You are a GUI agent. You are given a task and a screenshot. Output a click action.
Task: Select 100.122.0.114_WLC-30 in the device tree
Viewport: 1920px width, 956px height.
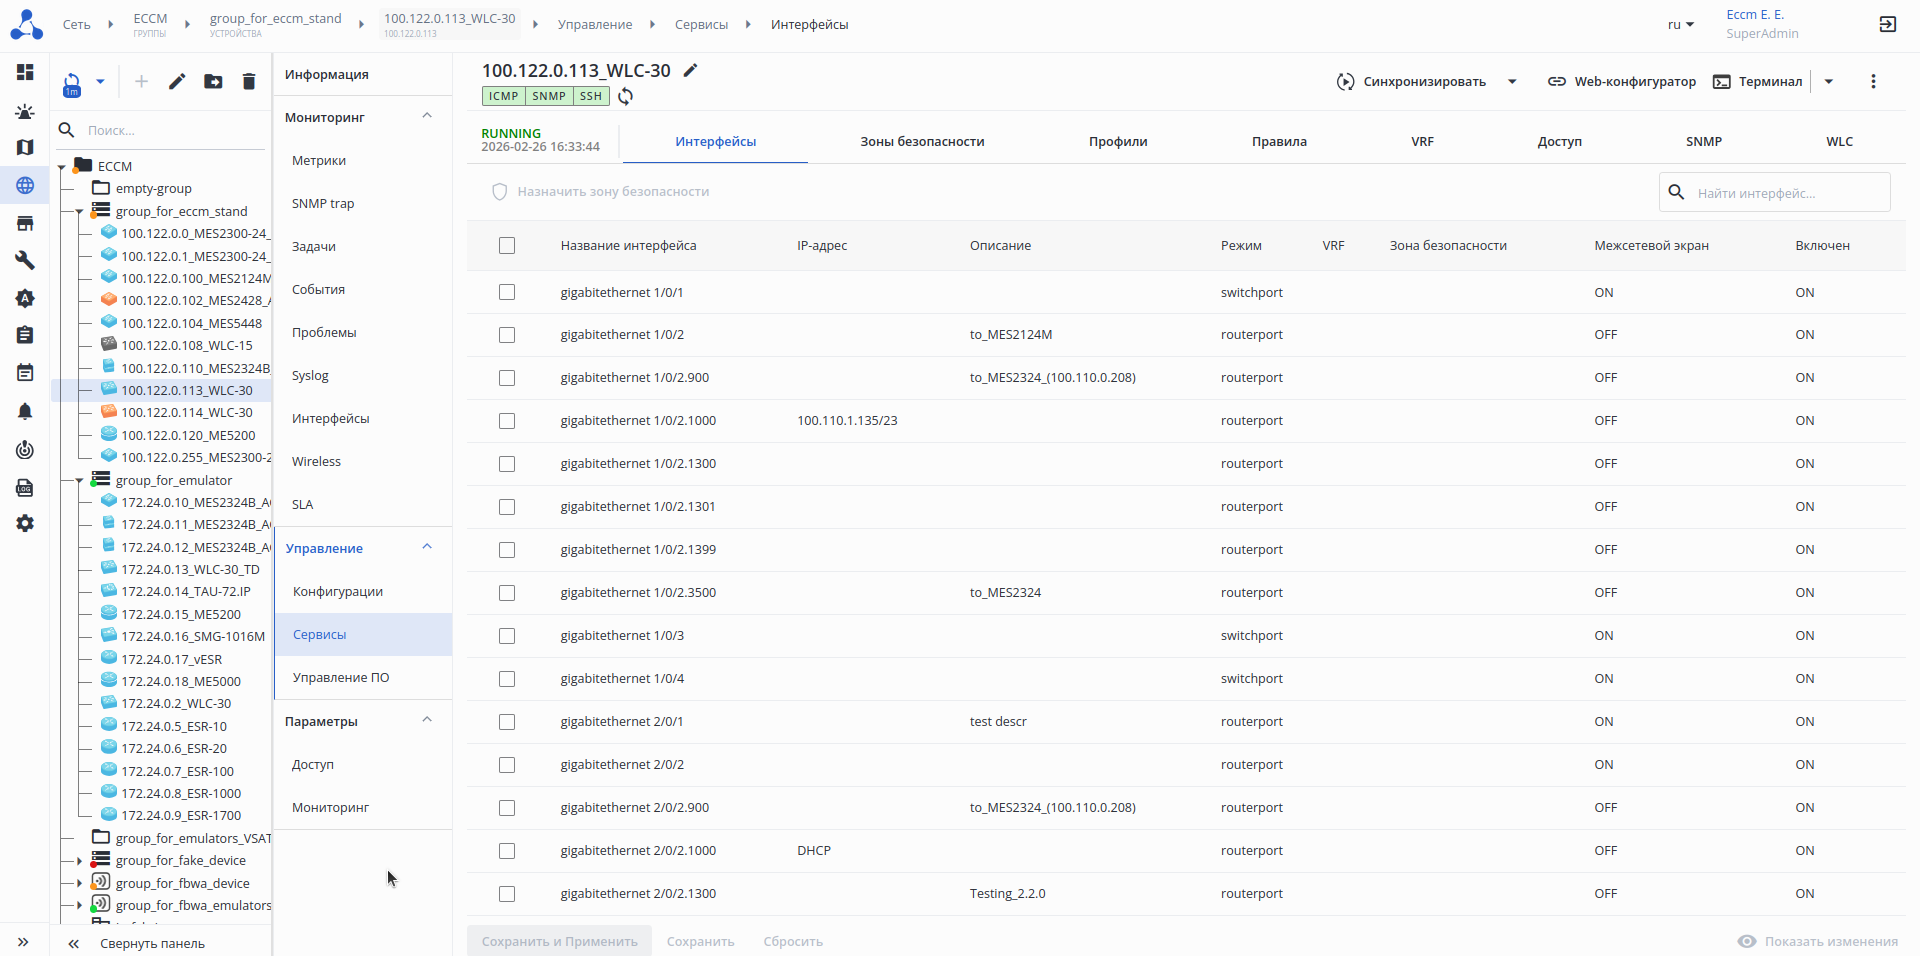point(187,412)
